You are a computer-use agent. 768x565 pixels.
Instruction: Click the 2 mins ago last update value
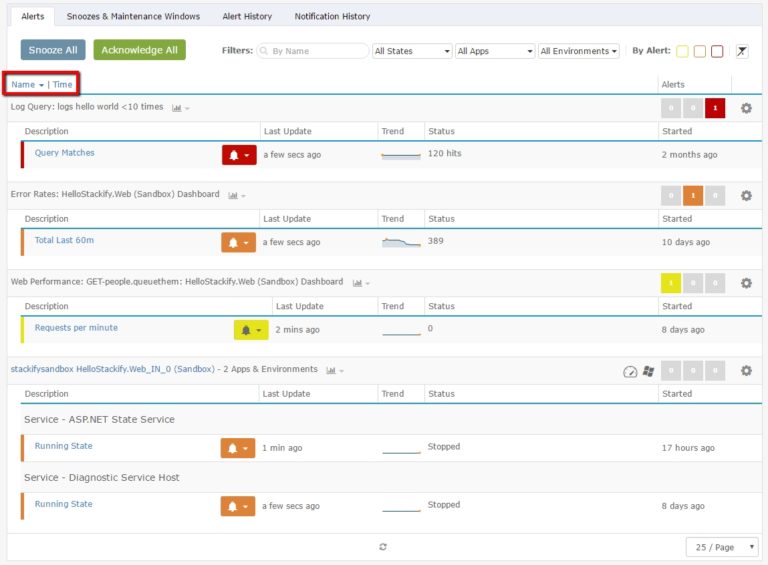click(297, 330)
